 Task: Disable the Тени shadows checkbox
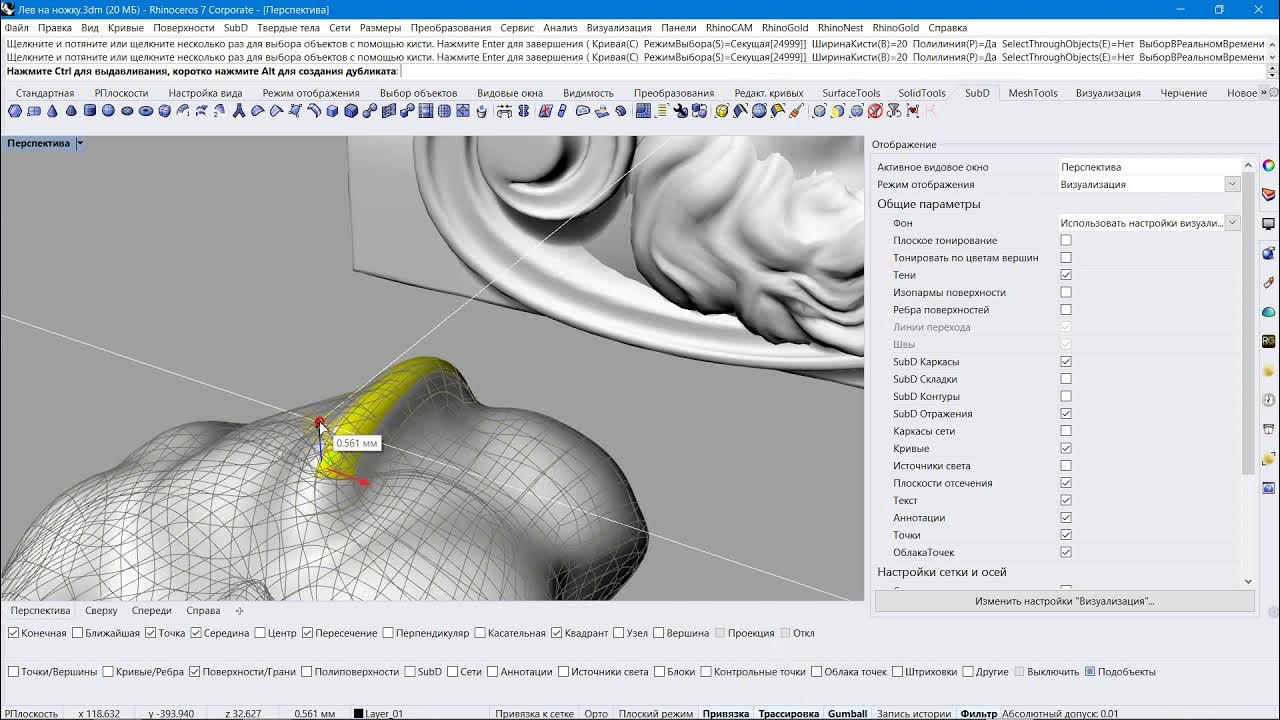pos(1066,275)
